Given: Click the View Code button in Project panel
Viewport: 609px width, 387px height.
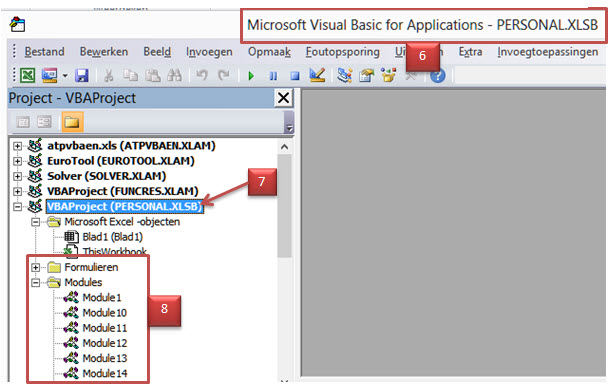Looking at the screenshot, I should 23,122.
